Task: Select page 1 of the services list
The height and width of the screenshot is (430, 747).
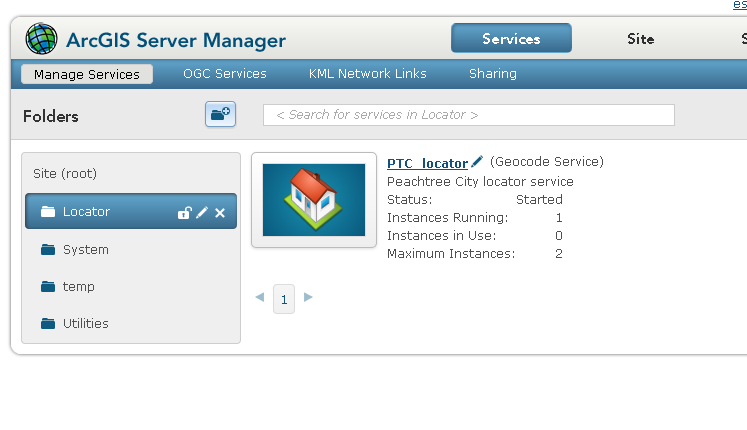Action: (284, 299)
